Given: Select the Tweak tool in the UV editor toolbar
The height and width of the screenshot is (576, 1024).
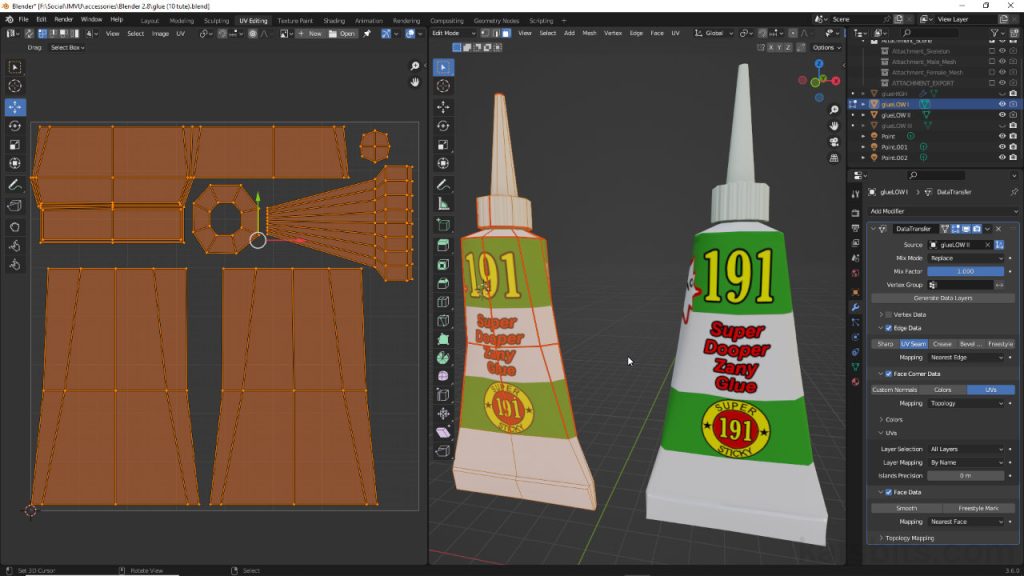Looking at the screenshot, I should tap(14, 66).
